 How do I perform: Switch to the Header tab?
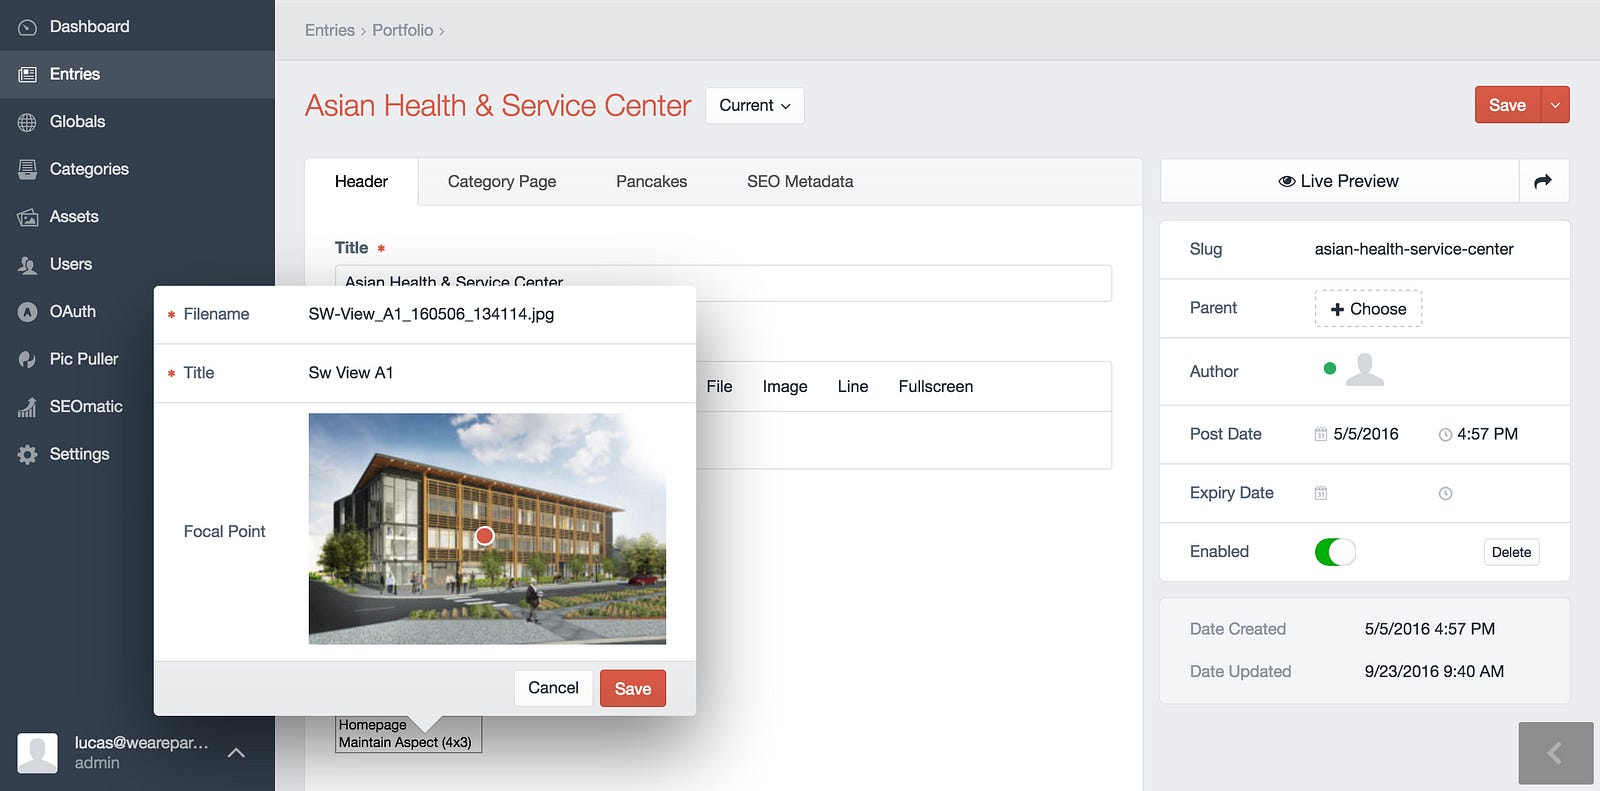point(361,181)
